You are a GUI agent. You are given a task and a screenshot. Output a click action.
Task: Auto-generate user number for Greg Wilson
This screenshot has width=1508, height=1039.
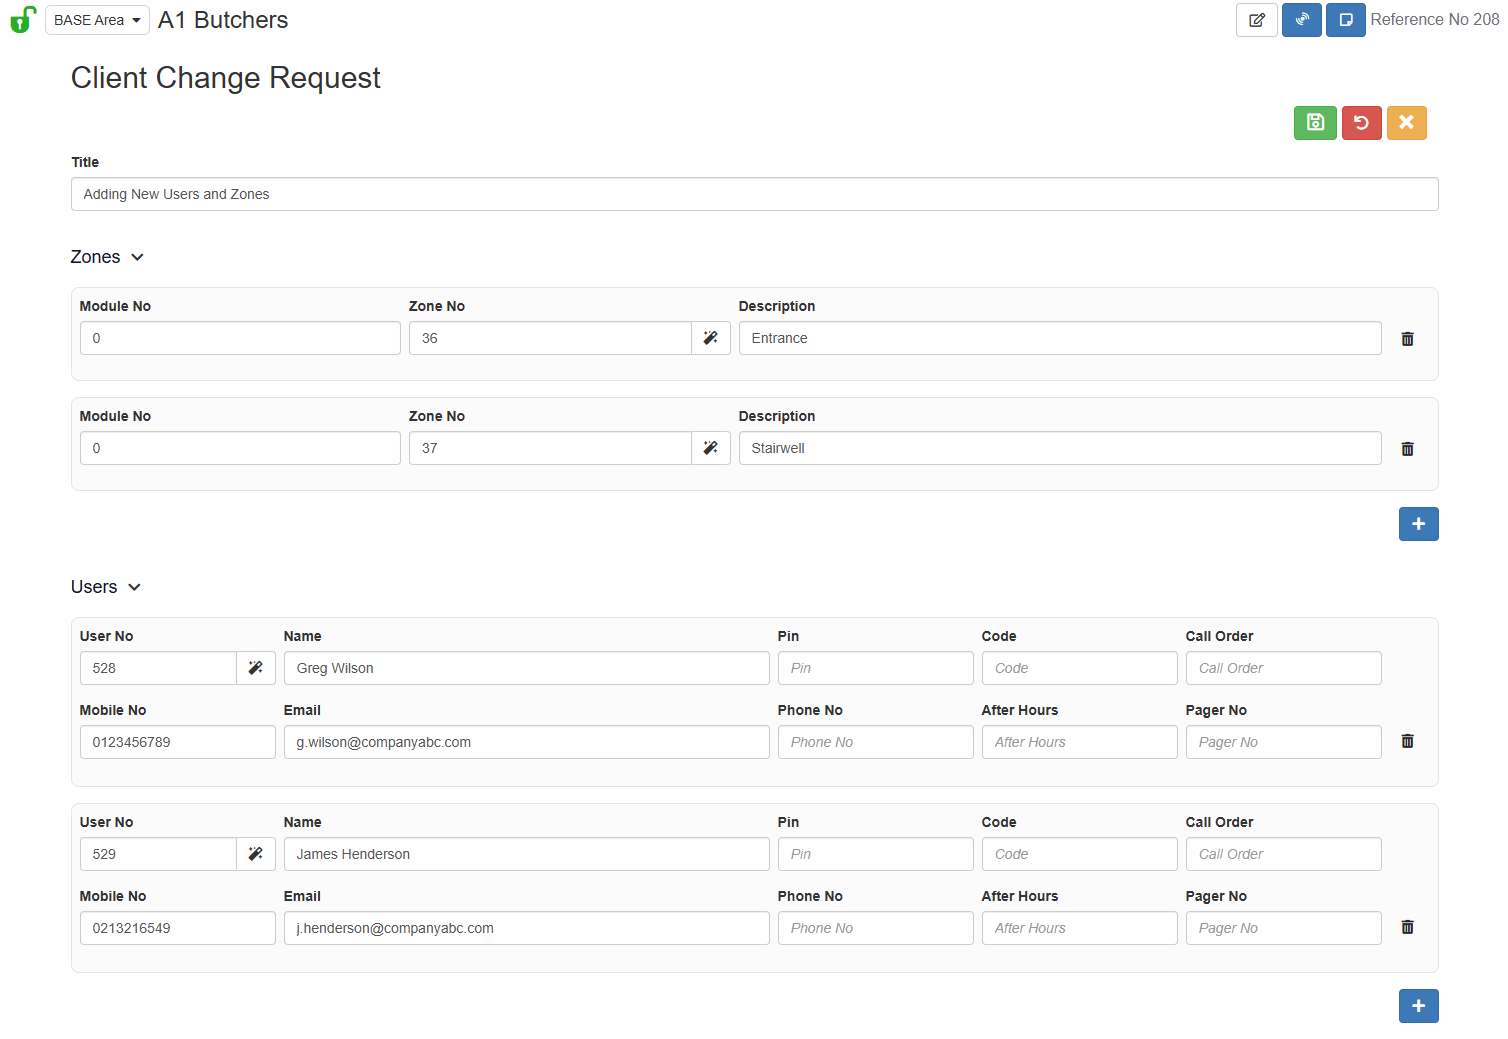(255, 668)
